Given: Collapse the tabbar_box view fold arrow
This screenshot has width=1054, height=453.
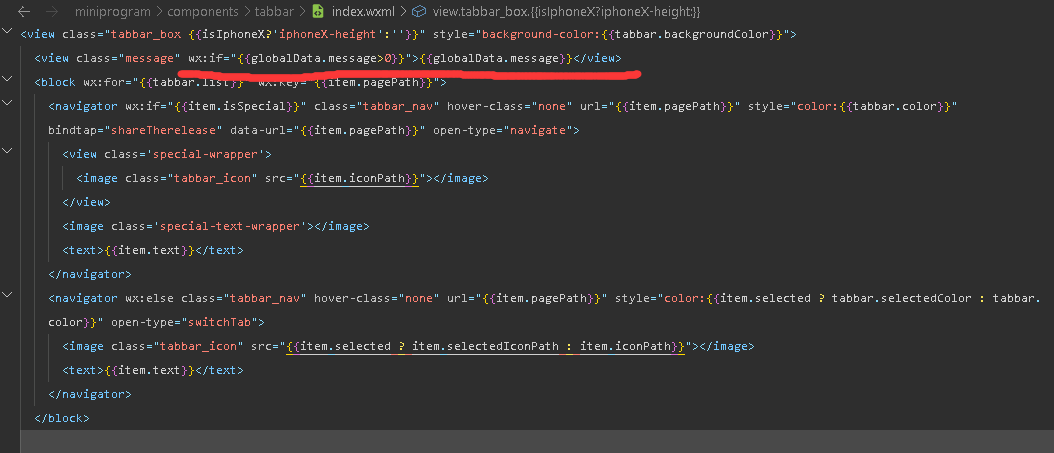Looking at the screenshot, I should coord(7,31).
